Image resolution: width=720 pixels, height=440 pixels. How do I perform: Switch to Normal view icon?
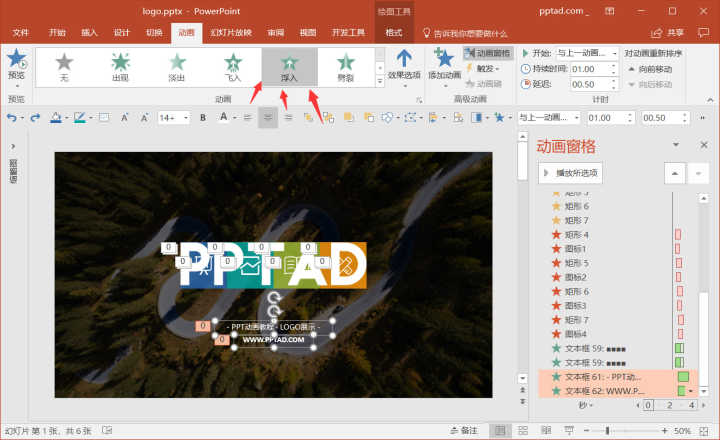click(500, 431)
